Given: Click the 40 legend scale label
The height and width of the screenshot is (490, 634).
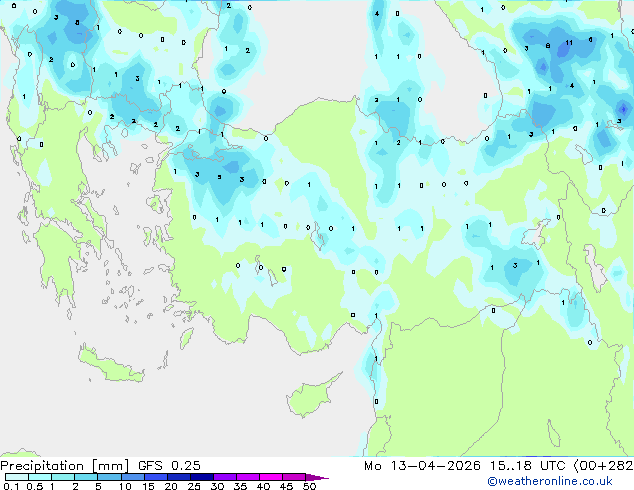Looking at the screenshot, I should coord(263,486).
